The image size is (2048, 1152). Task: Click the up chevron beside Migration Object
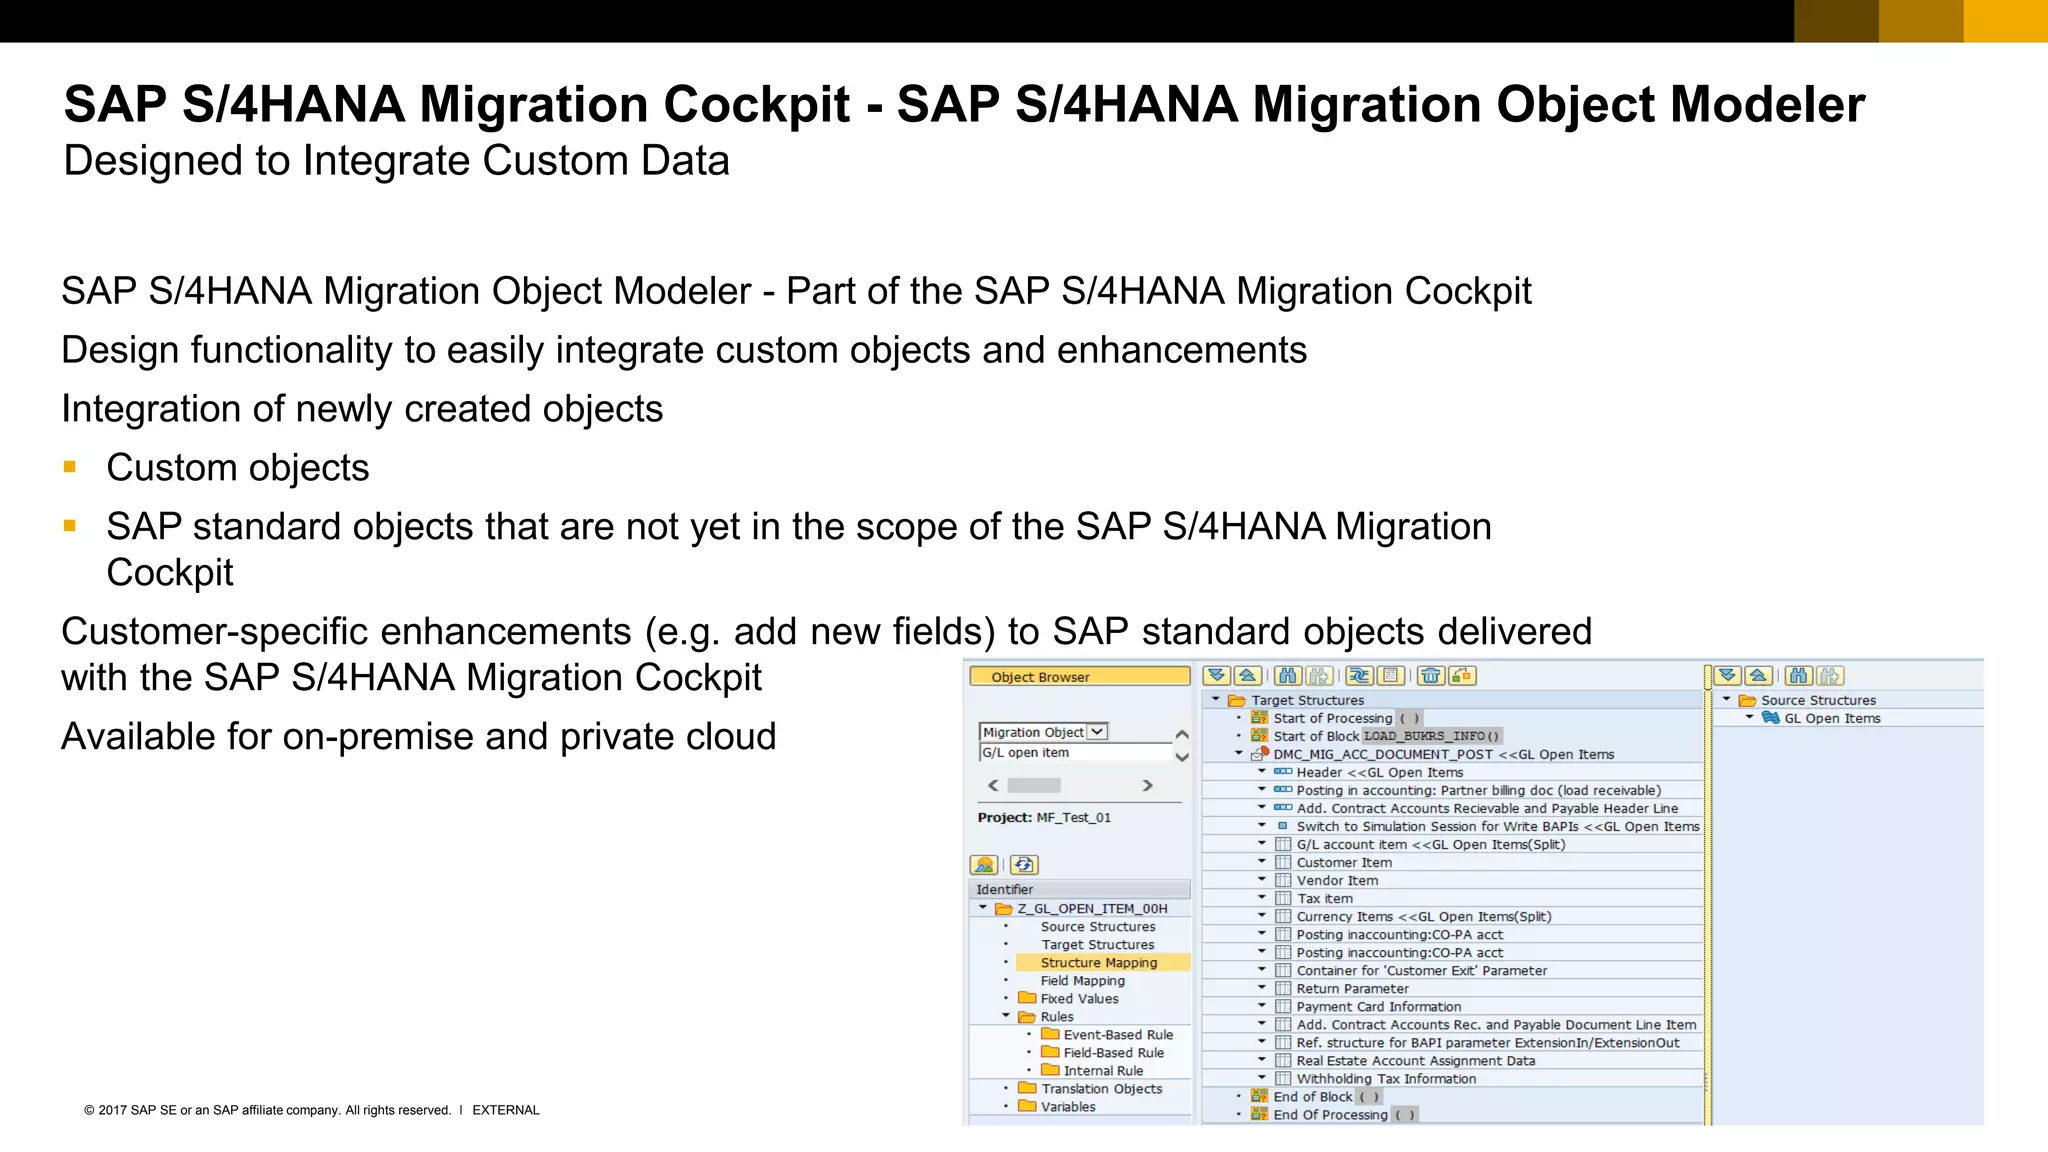pyautogui.click(x=1182, y=735)
